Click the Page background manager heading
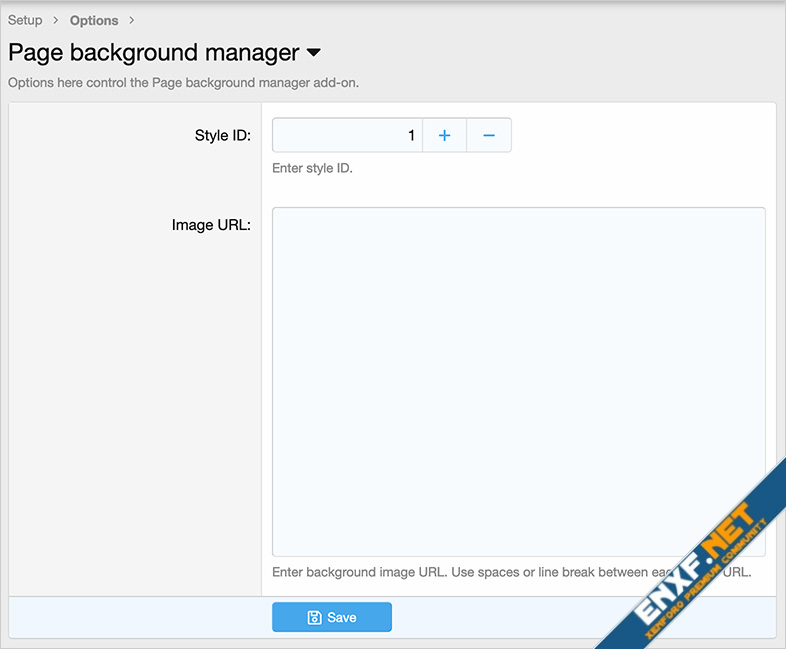786x649 pixels. pos(153,53)
